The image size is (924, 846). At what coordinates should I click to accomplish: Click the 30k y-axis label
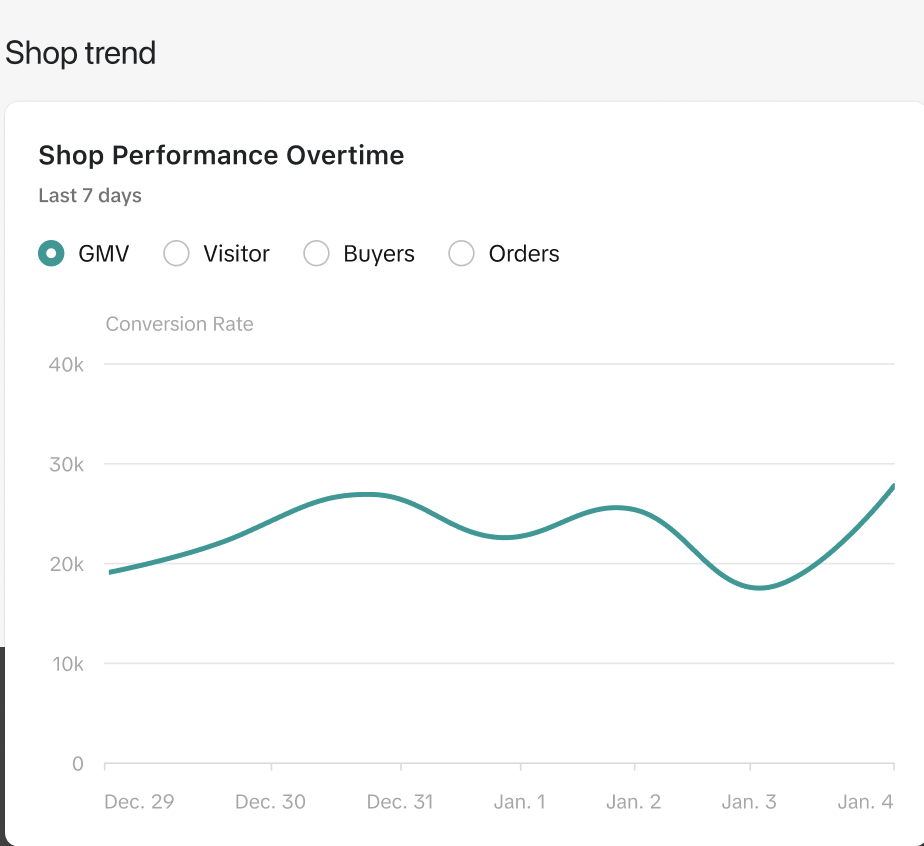click(66, 465)
